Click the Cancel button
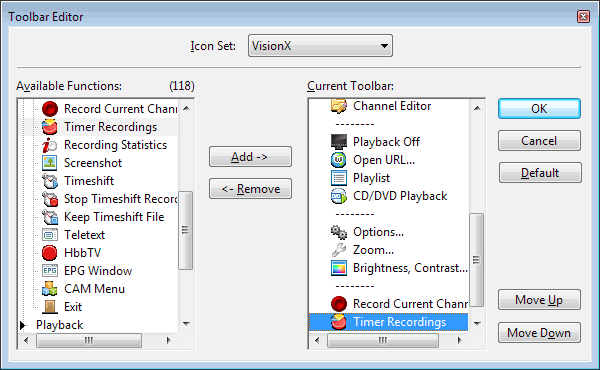Image resolution: width=600 pixels, height=370 pixels. click(x=539, y=141)
